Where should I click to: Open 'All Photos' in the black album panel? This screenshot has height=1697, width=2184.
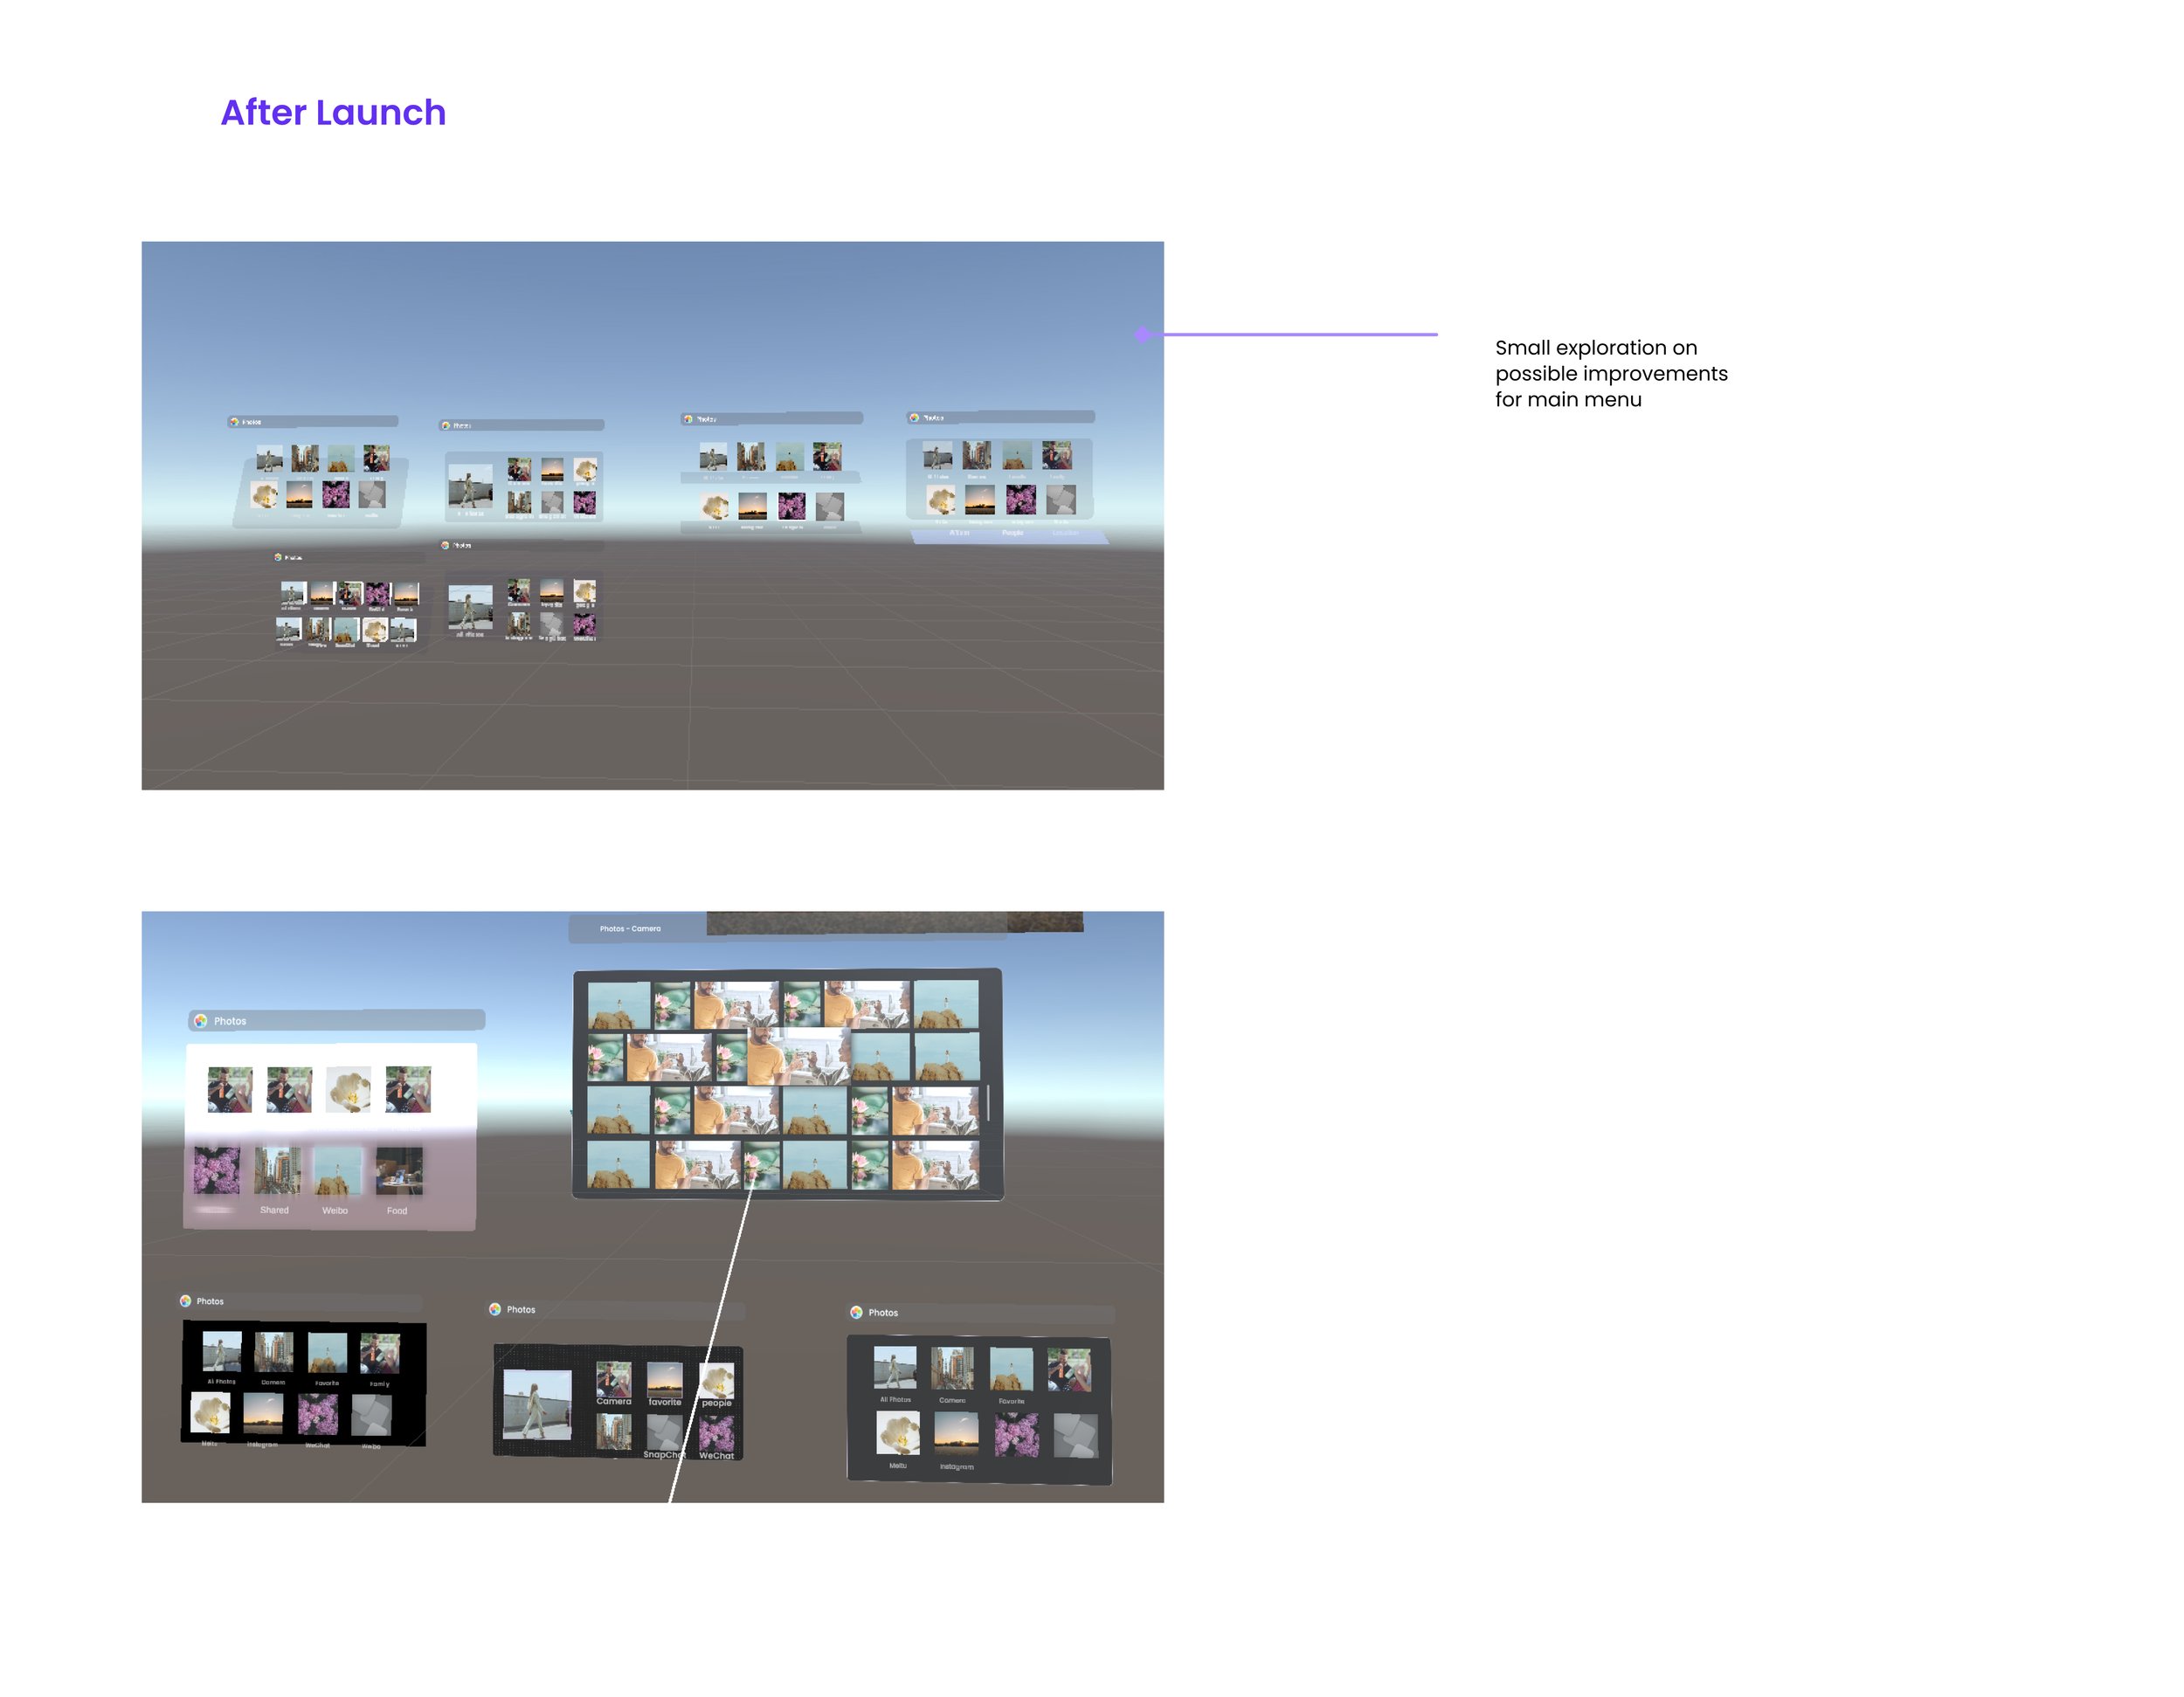[x=222, y=1352]
